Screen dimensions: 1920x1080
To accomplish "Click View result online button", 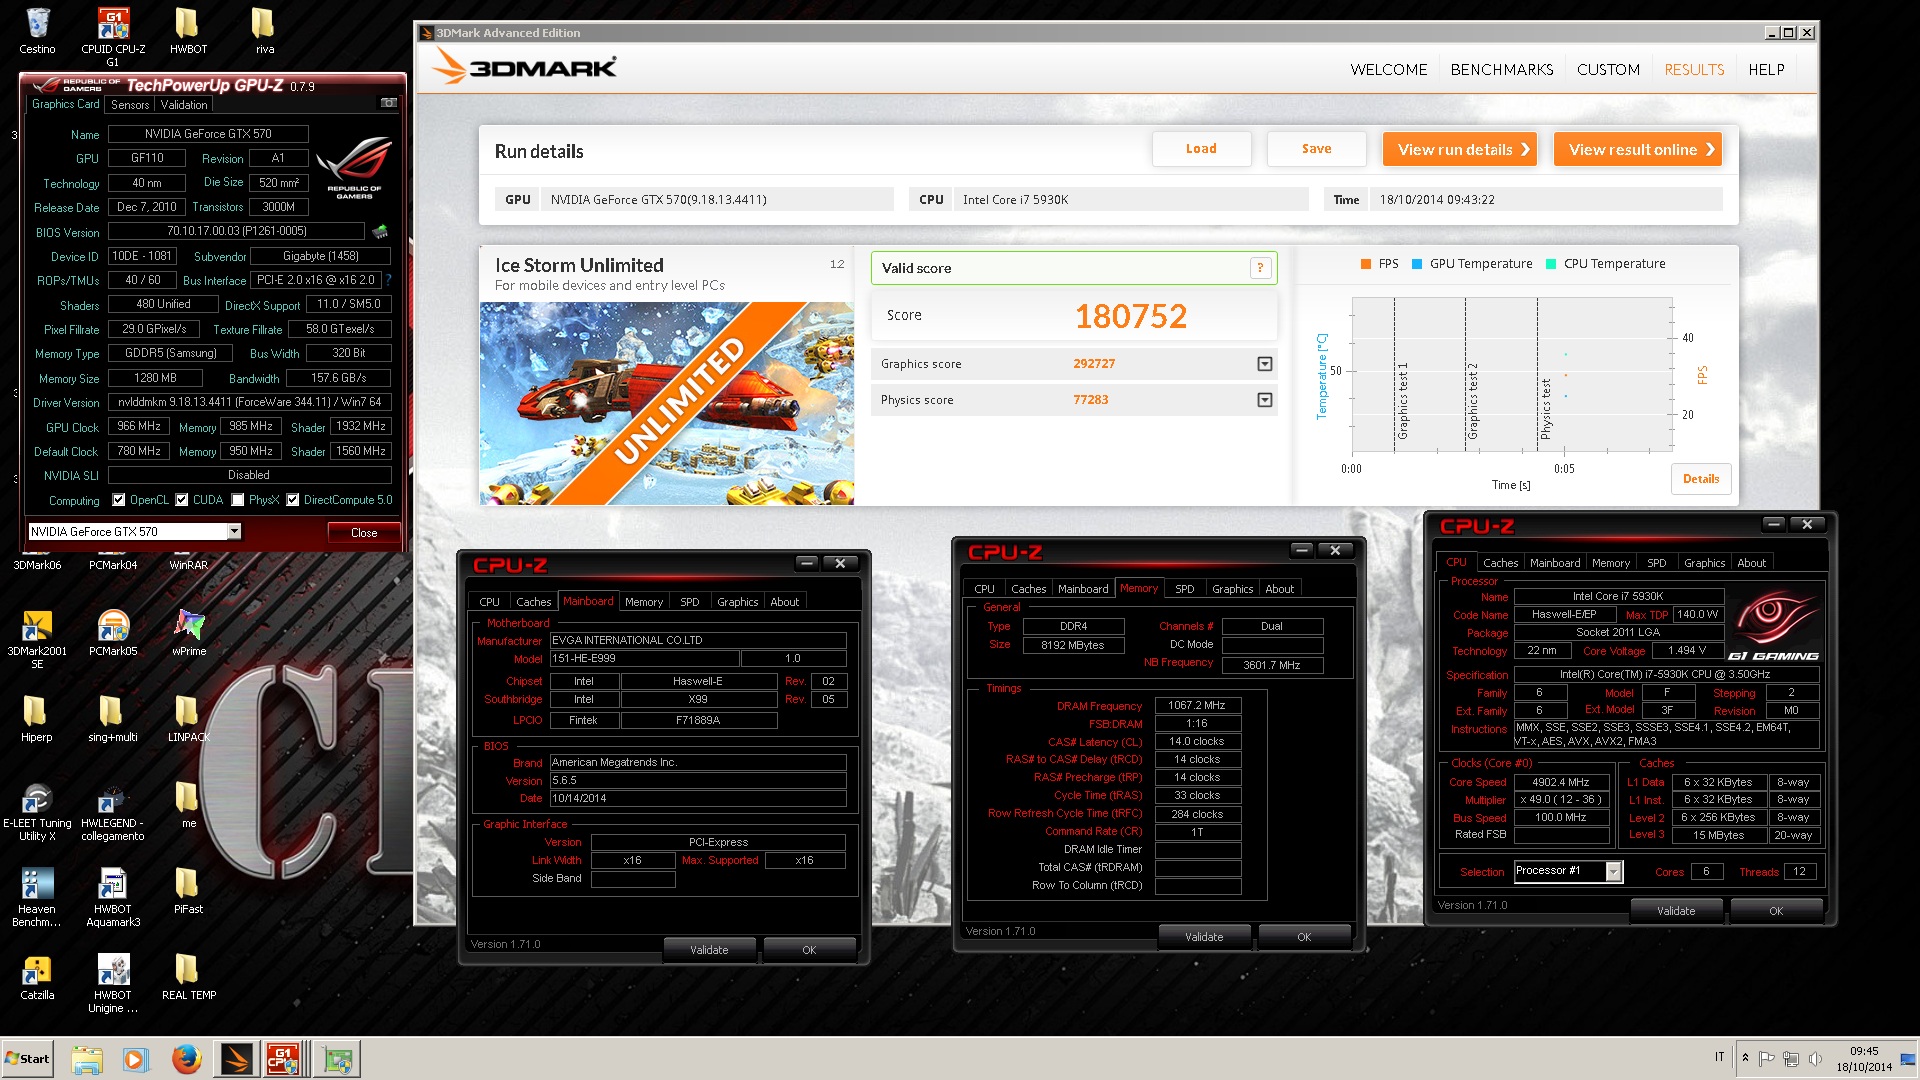I will click(1638, 149).
